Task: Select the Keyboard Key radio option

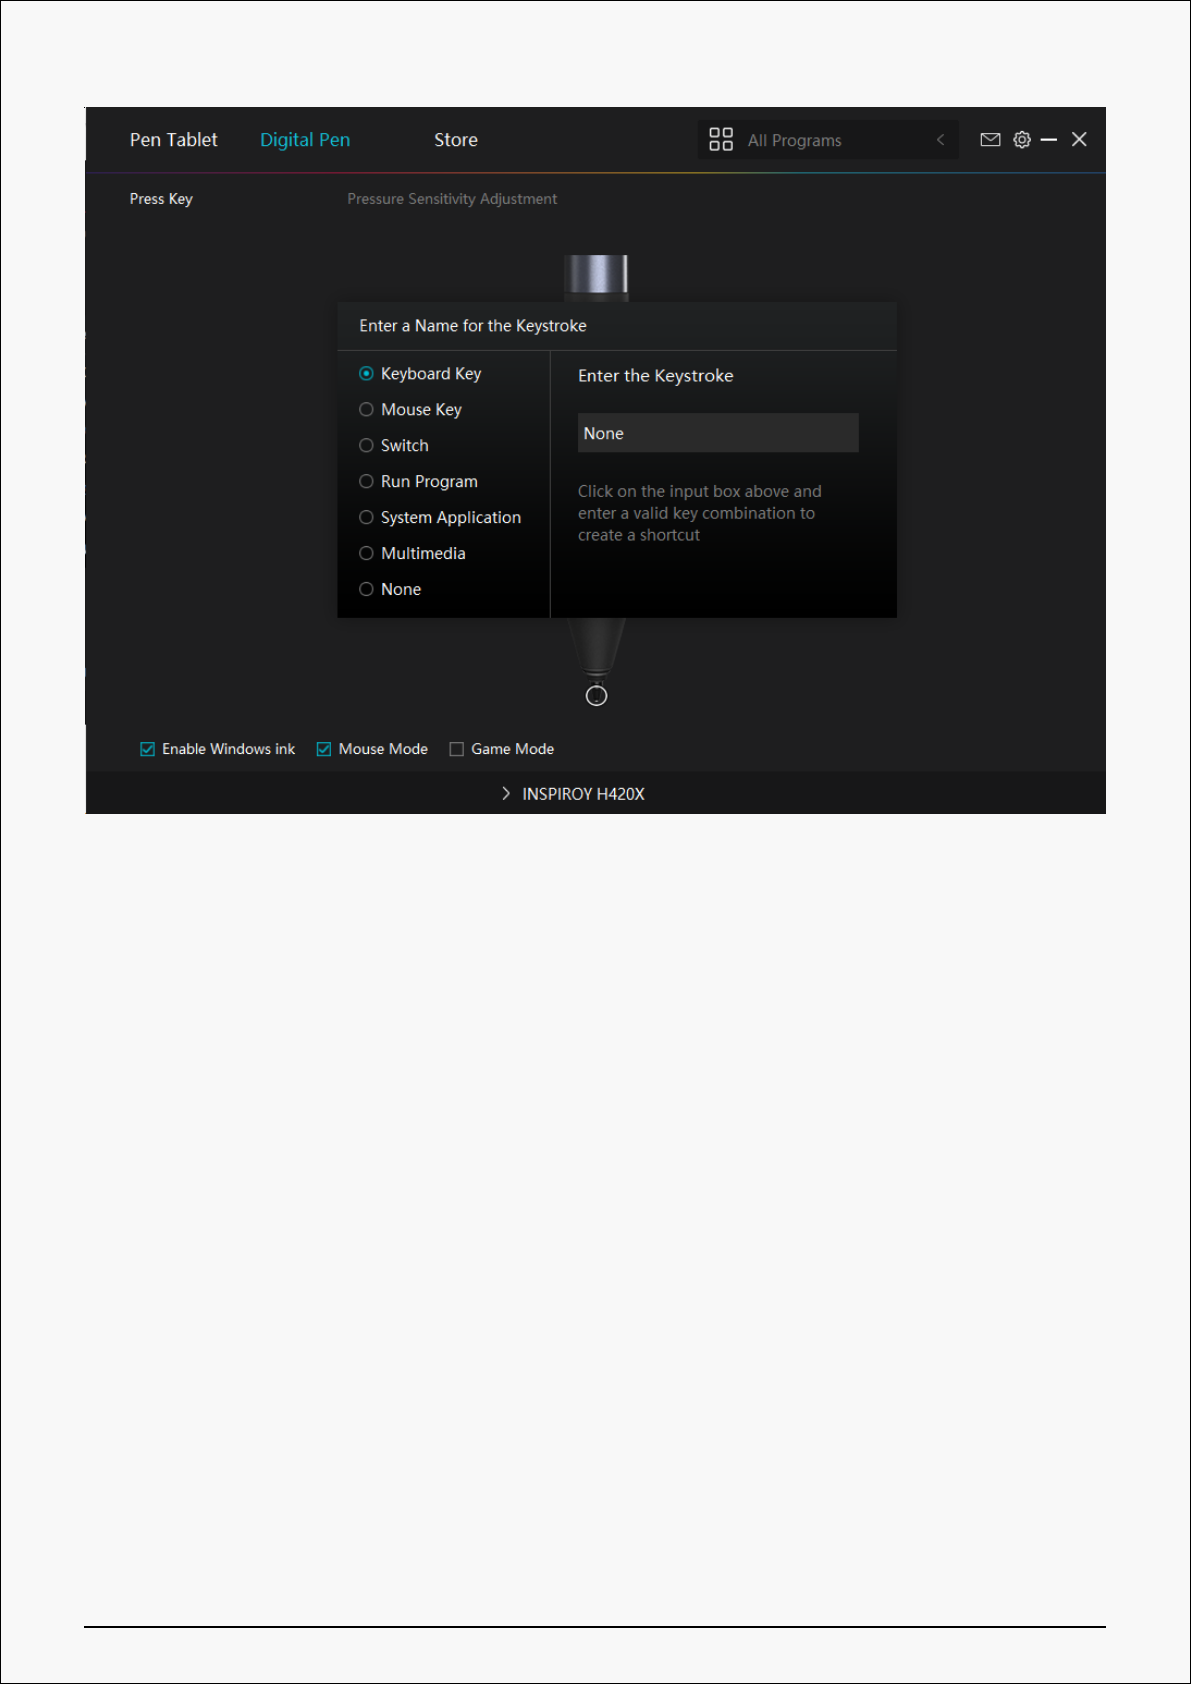Action: 366,374
